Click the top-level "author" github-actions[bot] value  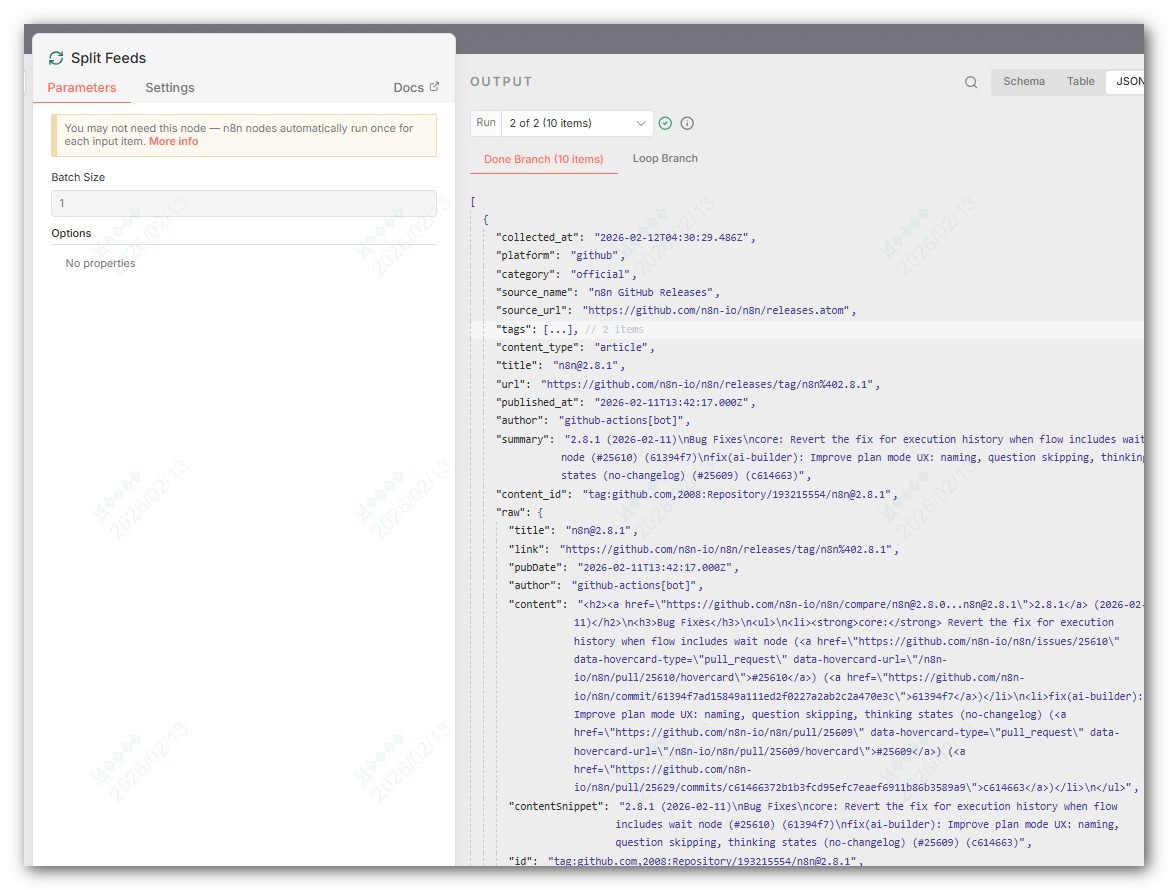[x=621, y=421]
